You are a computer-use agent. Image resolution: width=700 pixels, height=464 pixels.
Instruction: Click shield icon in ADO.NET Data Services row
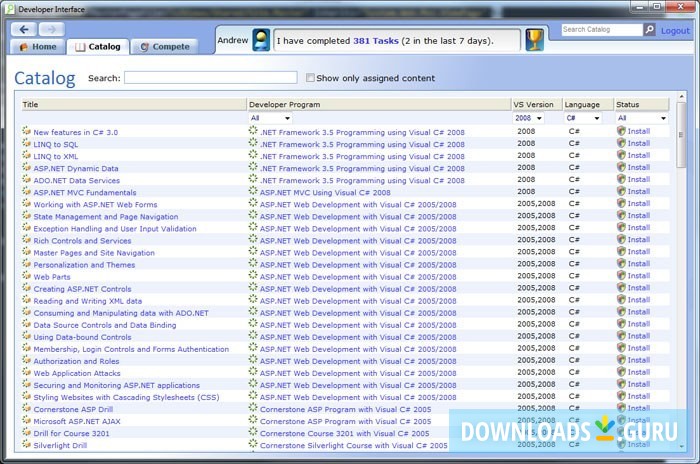pos(621,179)
